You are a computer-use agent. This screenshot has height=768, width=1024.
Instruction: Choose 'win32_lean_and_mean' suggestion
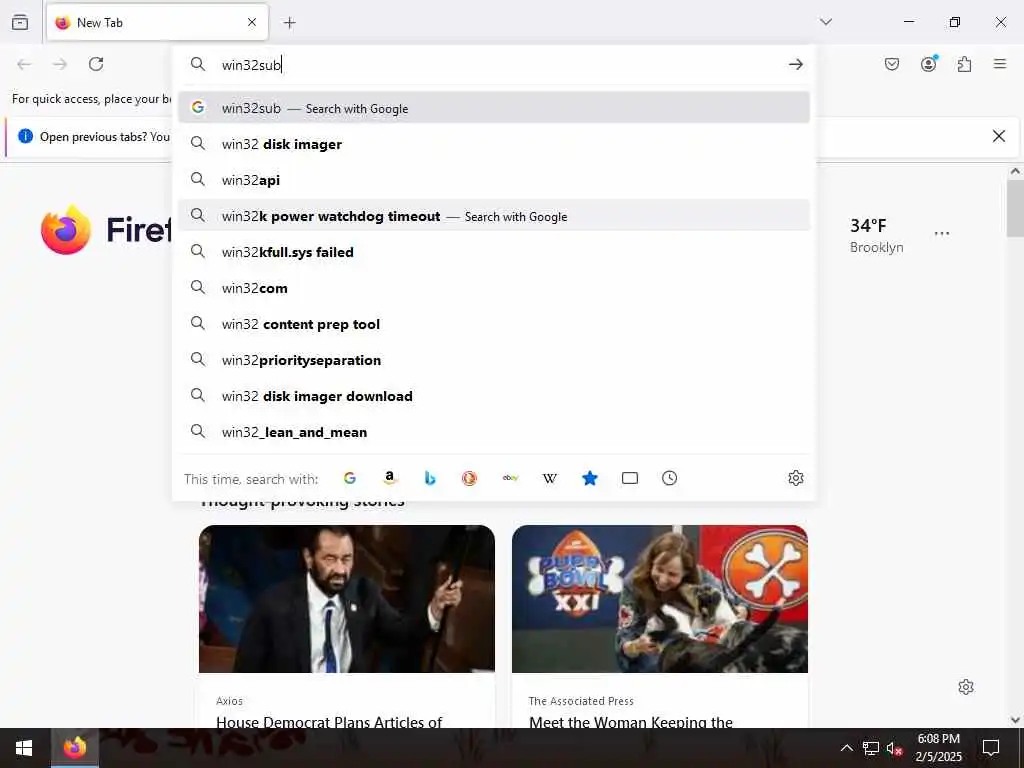coord(494,431)
